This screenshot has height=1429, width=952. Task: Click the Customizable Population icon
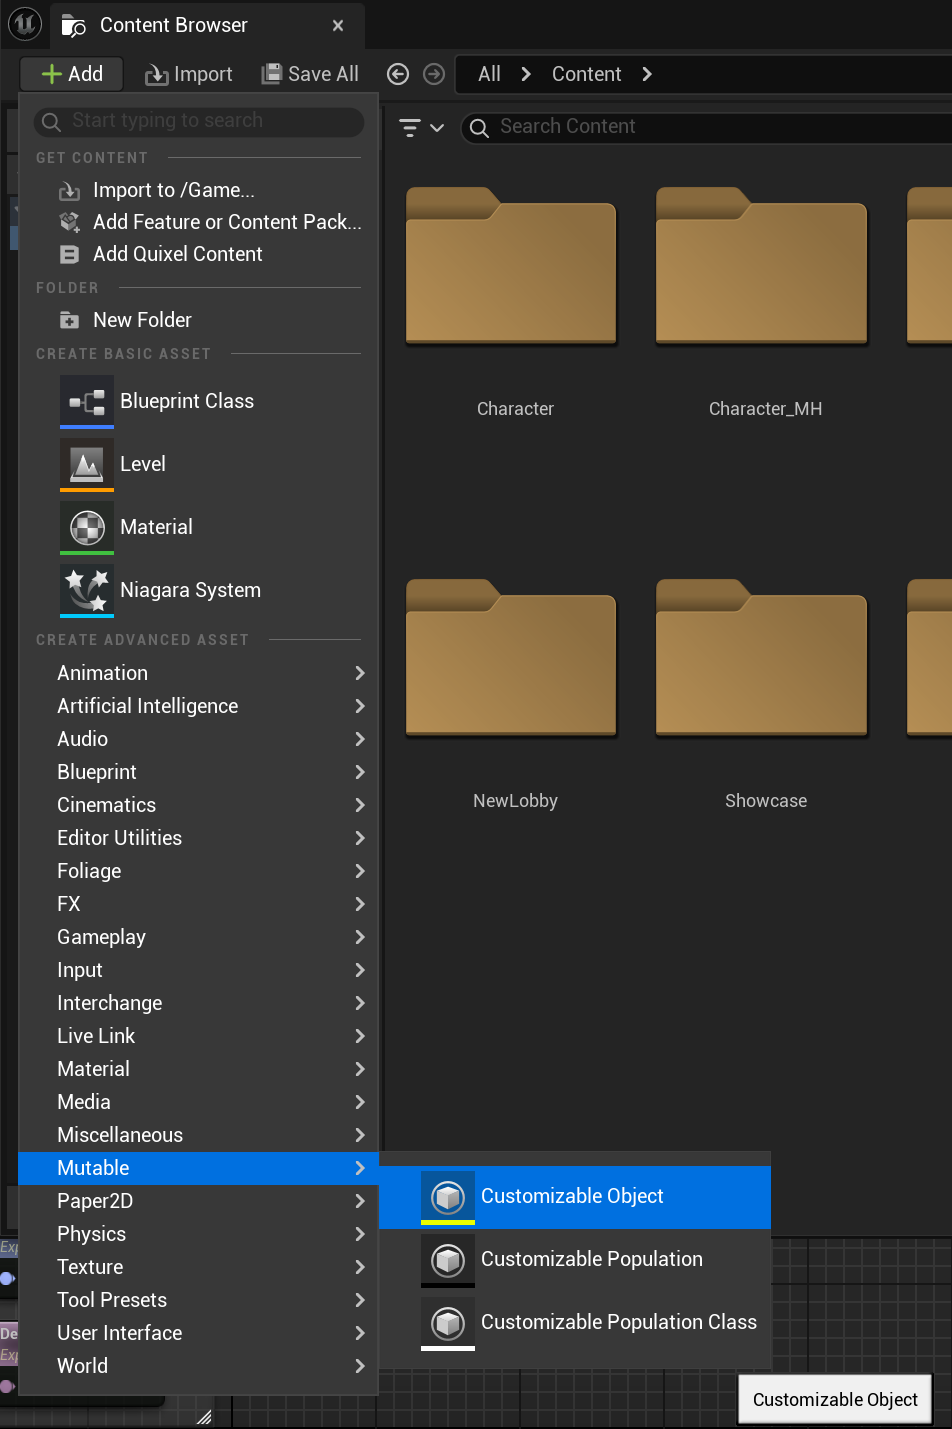pyautogui.click(x=448, y=1259)
